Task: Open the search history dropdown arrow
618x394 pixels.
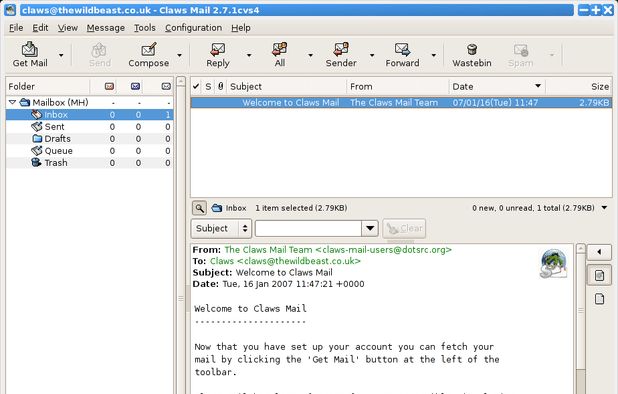Action: tap(370, 229)
